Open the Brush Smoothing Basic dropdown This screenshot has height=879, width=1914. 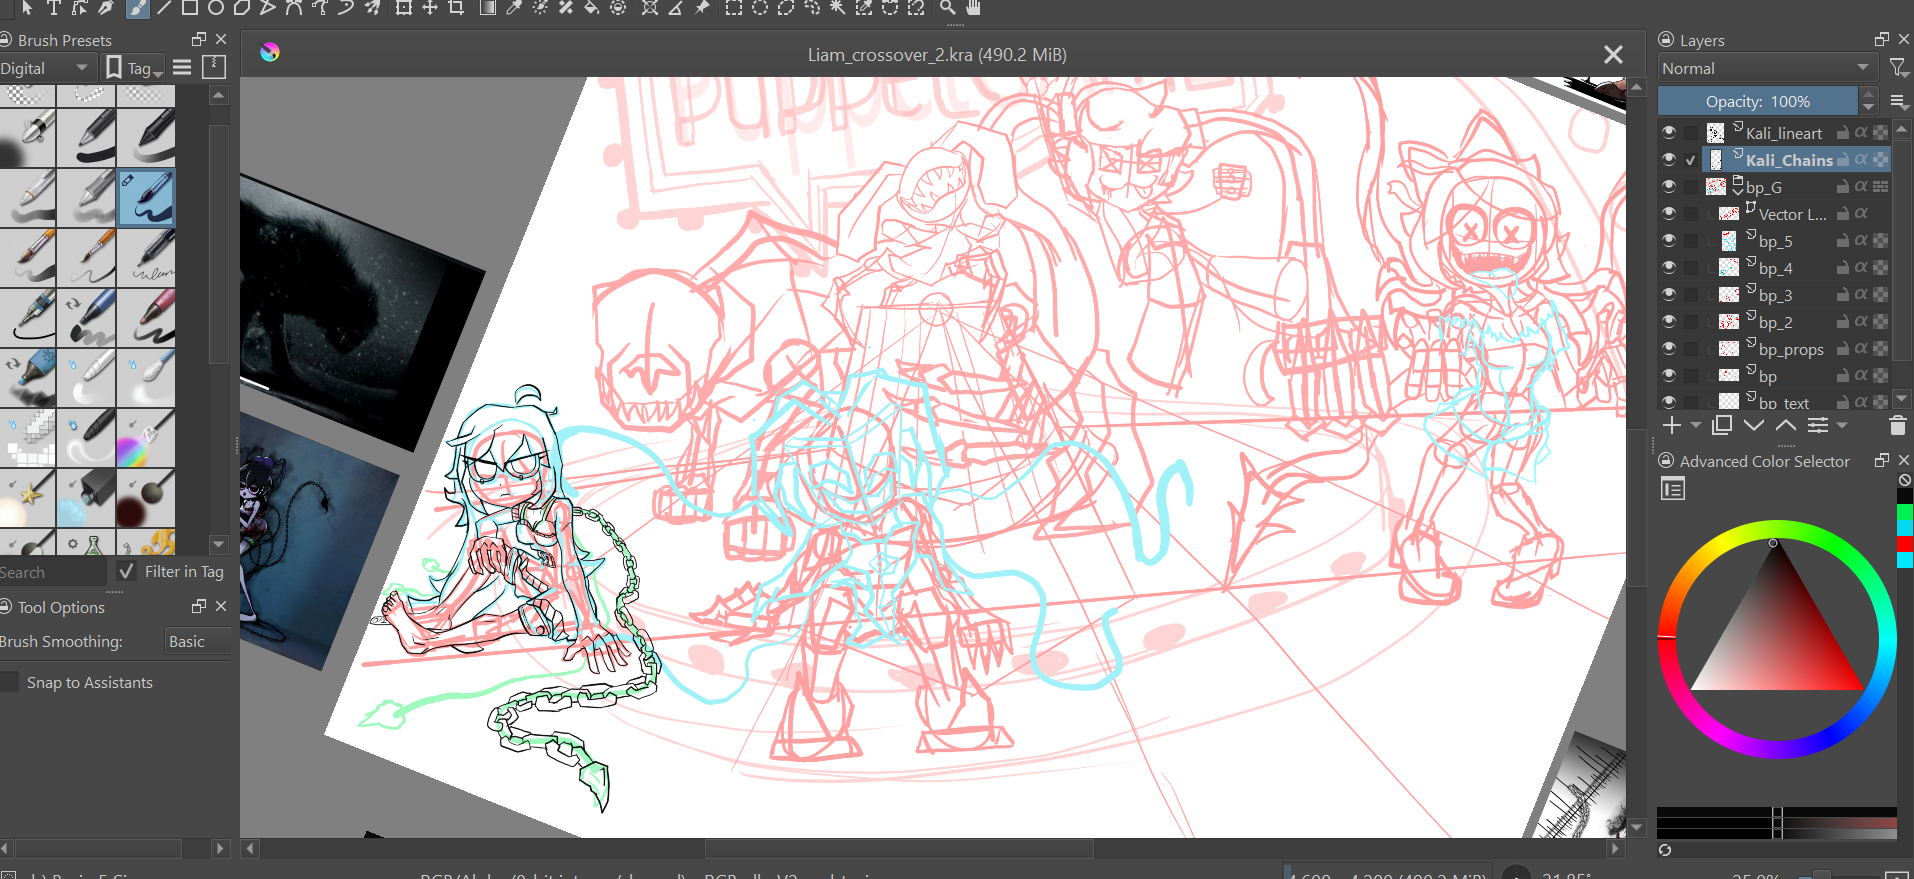point(198,641)
